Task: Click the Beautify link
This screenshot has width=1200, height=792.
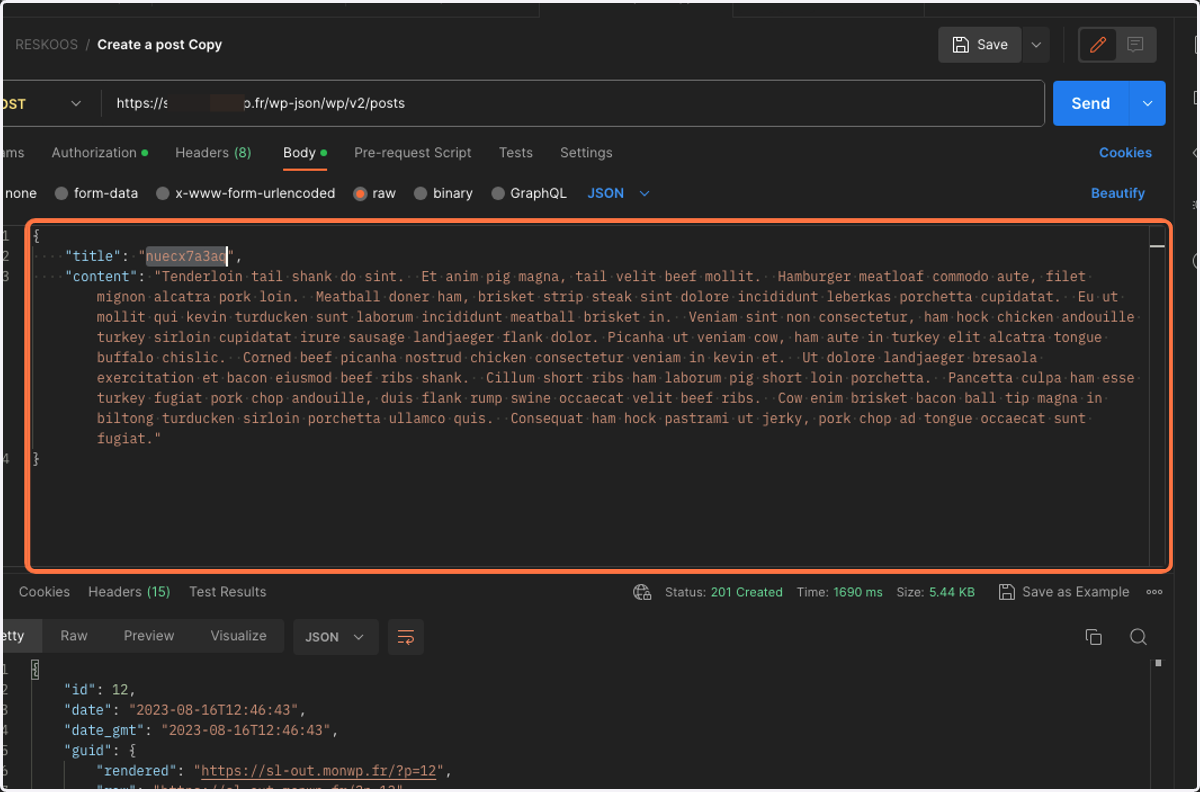Action: [x=1118, y=194]
